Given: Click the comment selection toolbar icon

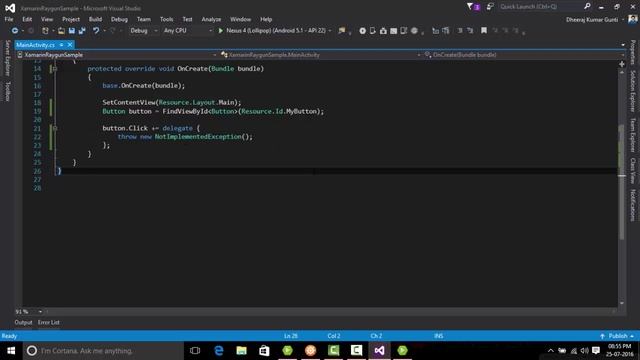Looking at the screenshot, I should point(460,31).
